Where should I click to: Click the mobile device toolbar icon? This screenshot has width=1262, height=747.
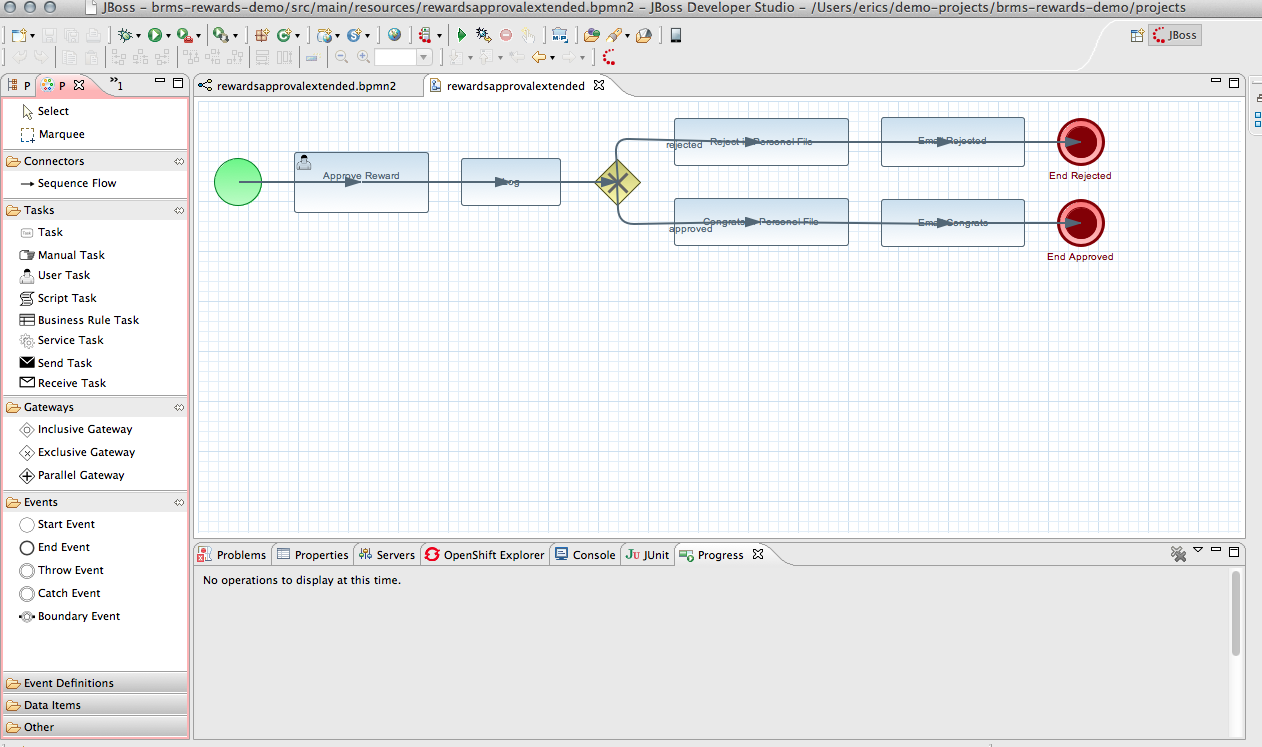tap(676, 35)
